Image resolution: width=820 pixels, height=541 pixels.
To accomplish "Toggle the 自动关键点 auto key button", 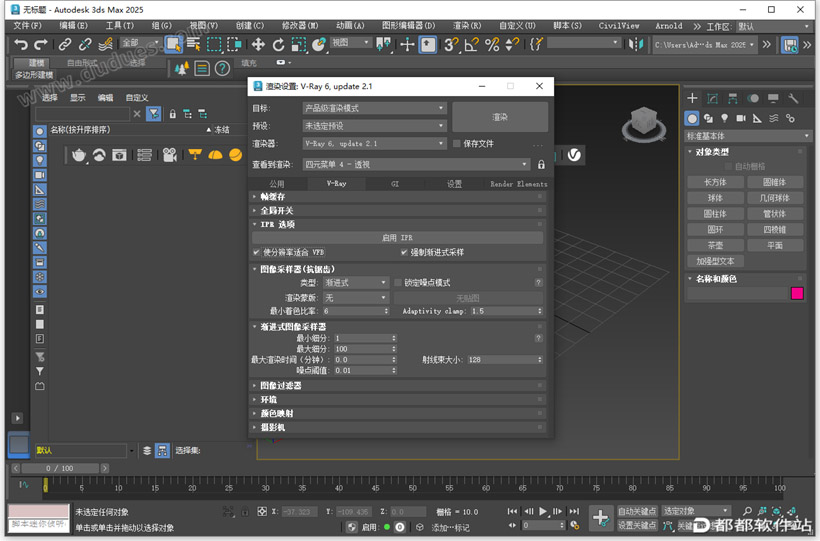I will [636, 511].
